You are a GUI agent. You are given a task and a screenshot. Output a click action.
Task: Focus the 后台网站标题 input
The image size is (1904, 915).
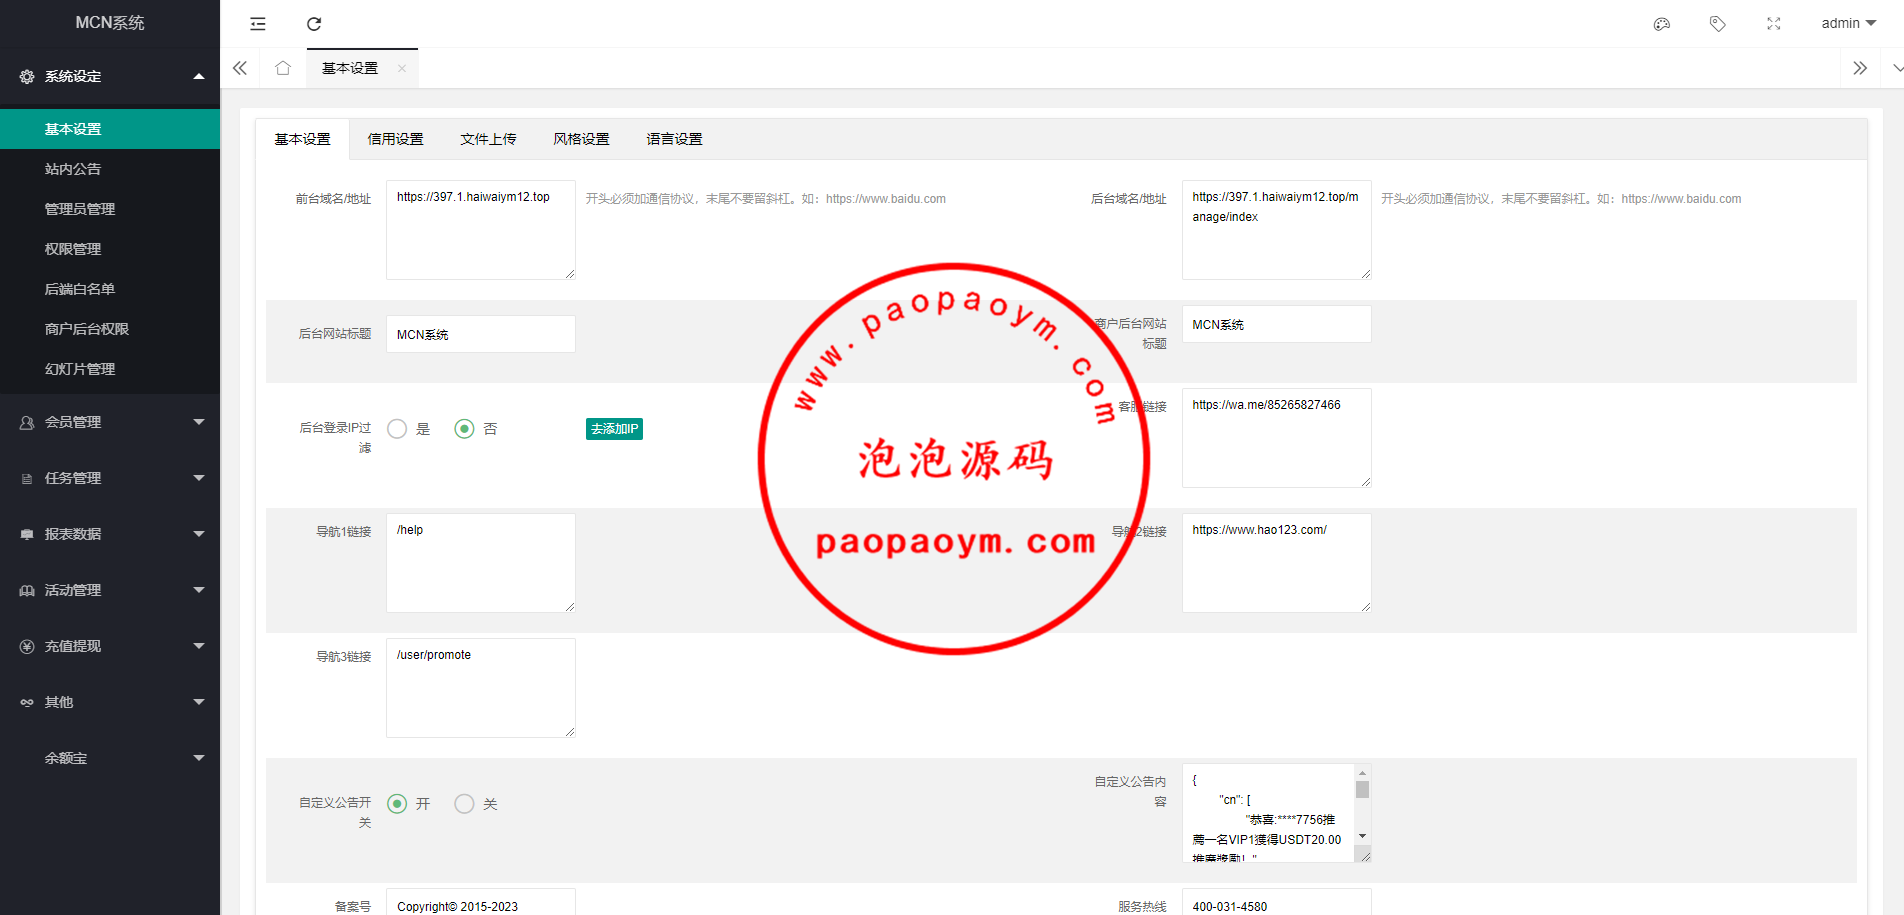click(481, 334)
